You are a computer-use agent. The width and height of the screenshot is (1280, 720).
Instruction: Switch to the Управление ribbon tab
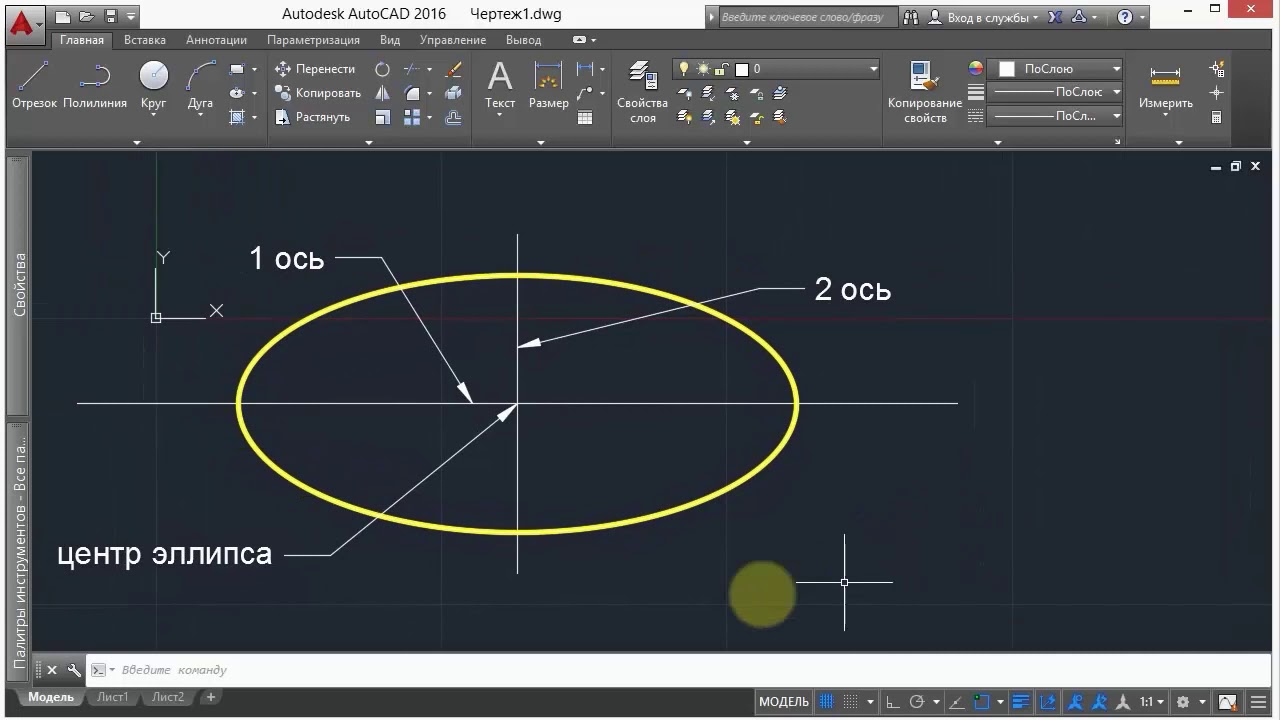click(452, 40)
